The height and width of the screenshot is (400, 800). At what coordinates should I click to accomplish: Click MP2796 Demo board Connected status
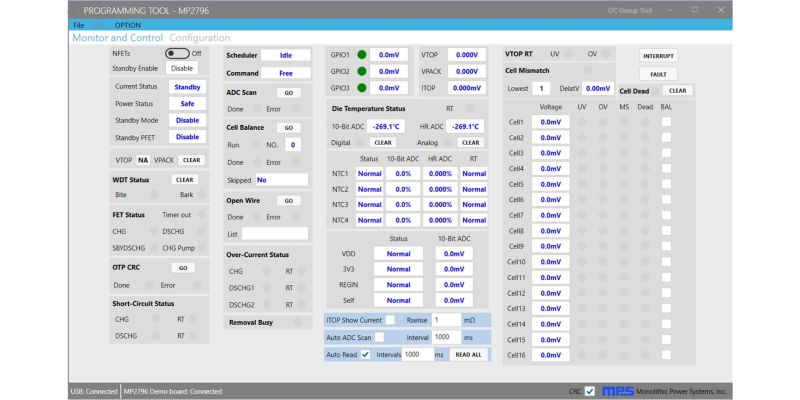(x=173, y=391)
